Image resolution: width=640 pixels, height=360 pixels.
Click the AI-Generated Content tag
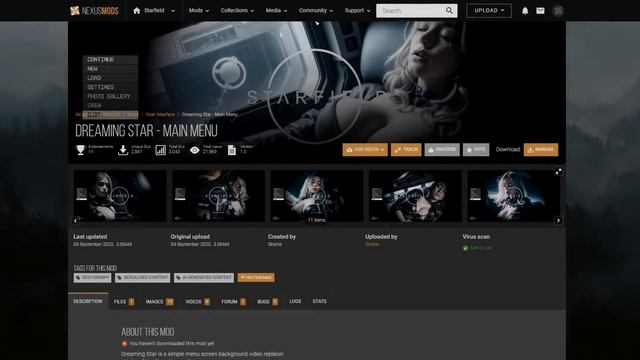click(204, 278)
